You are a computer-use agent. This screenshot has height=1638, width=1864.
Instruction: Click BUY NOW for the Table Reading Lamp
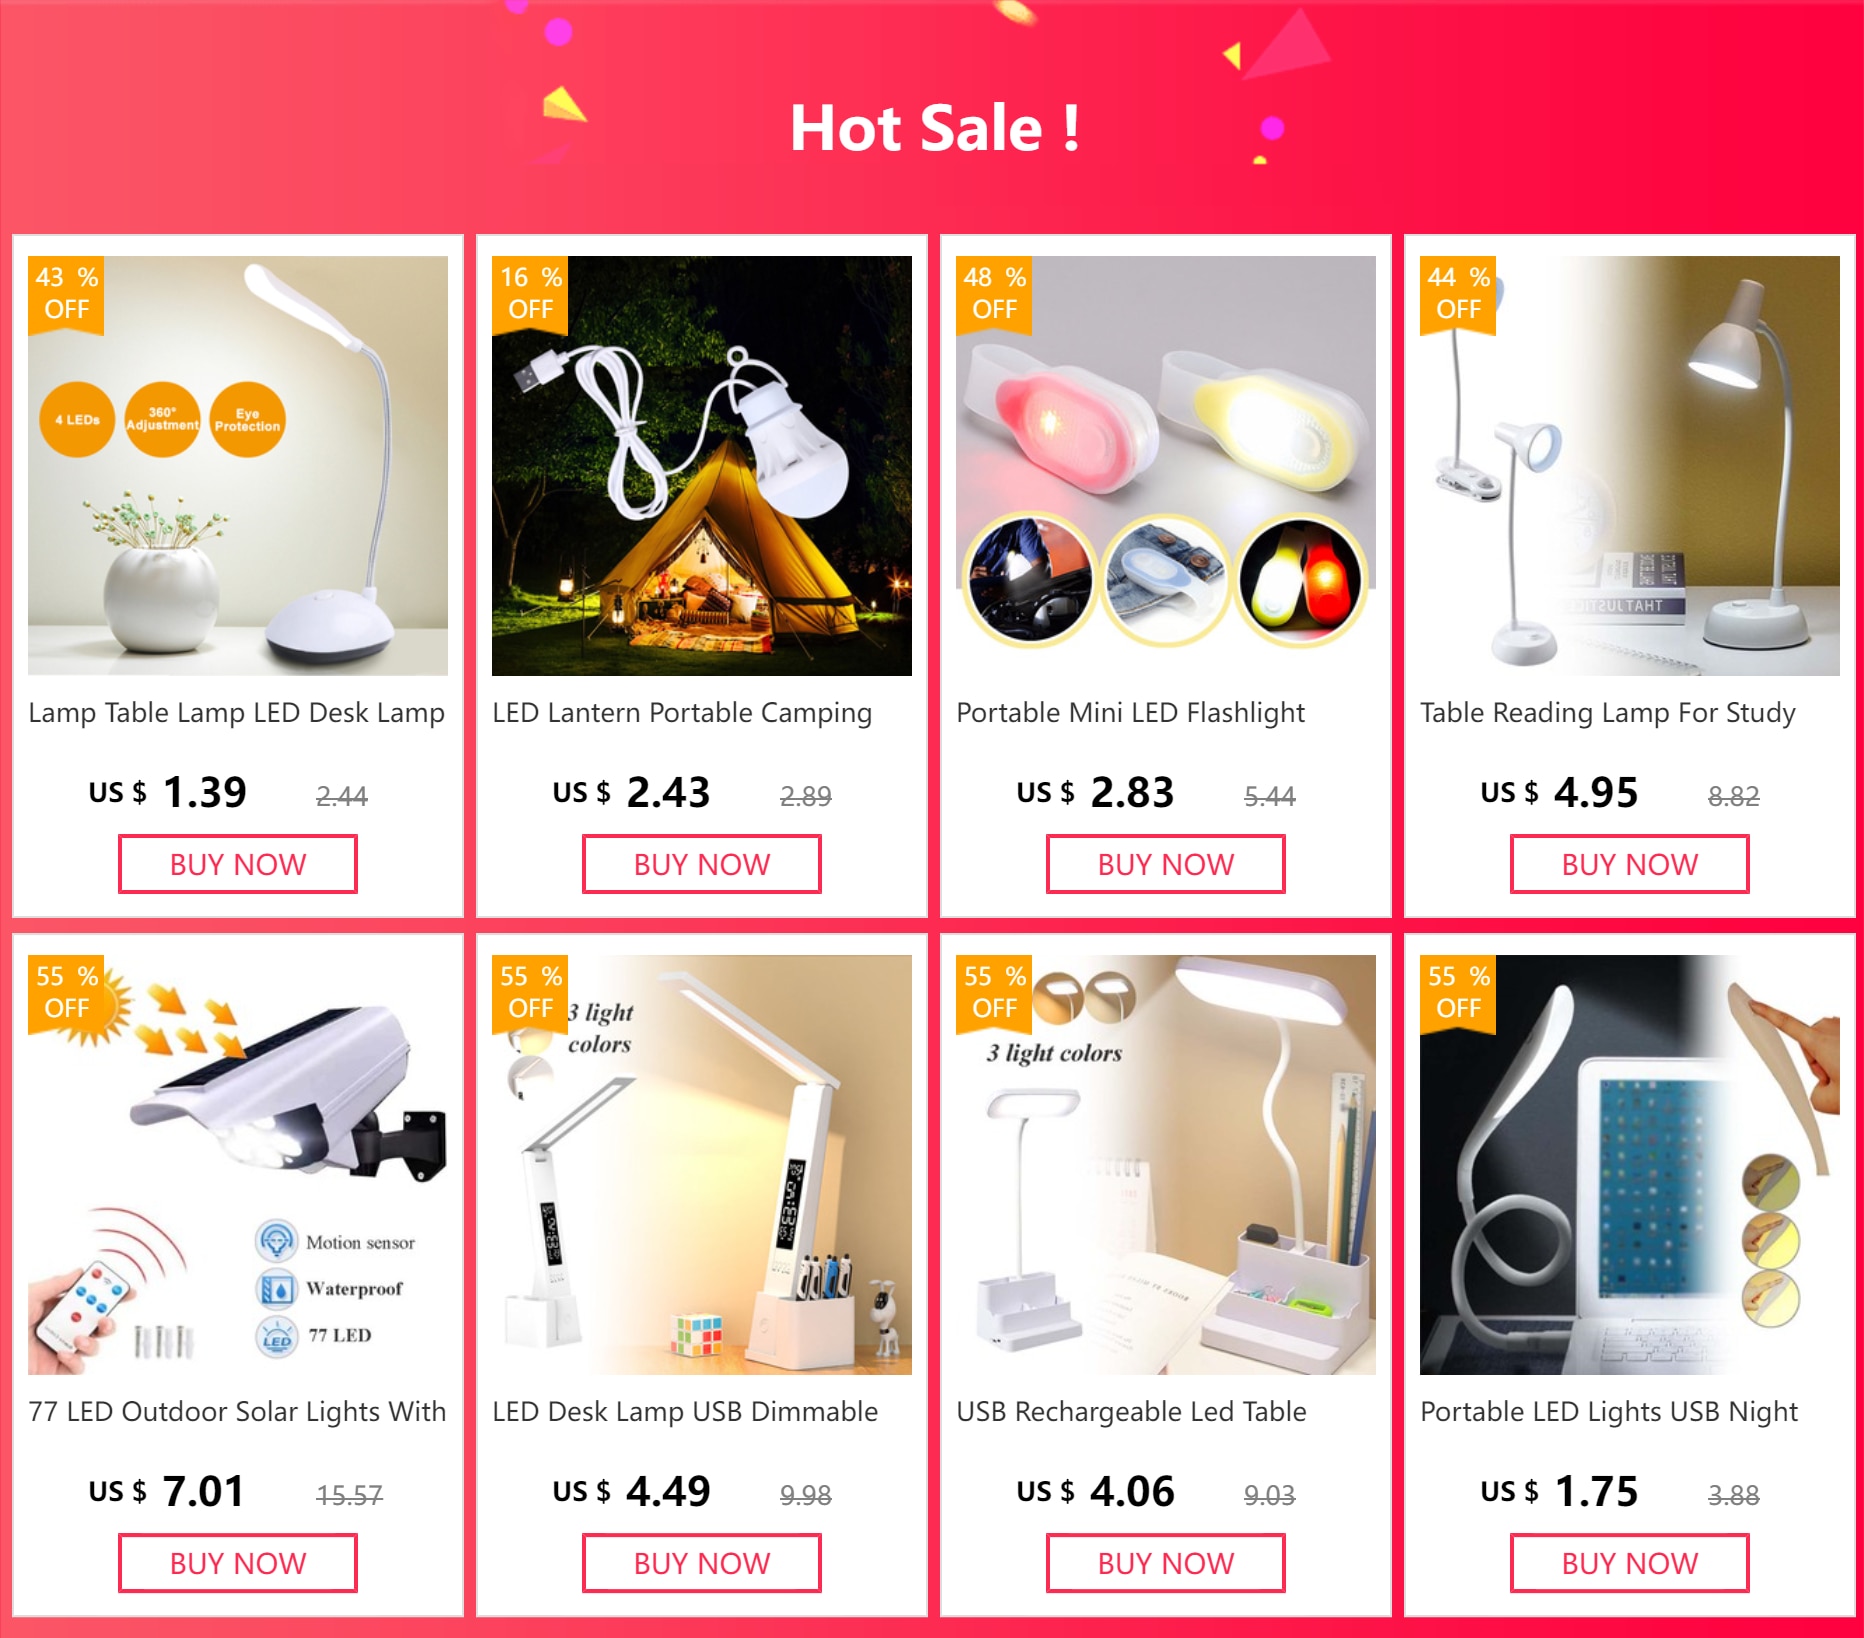tap(1630, 864)
